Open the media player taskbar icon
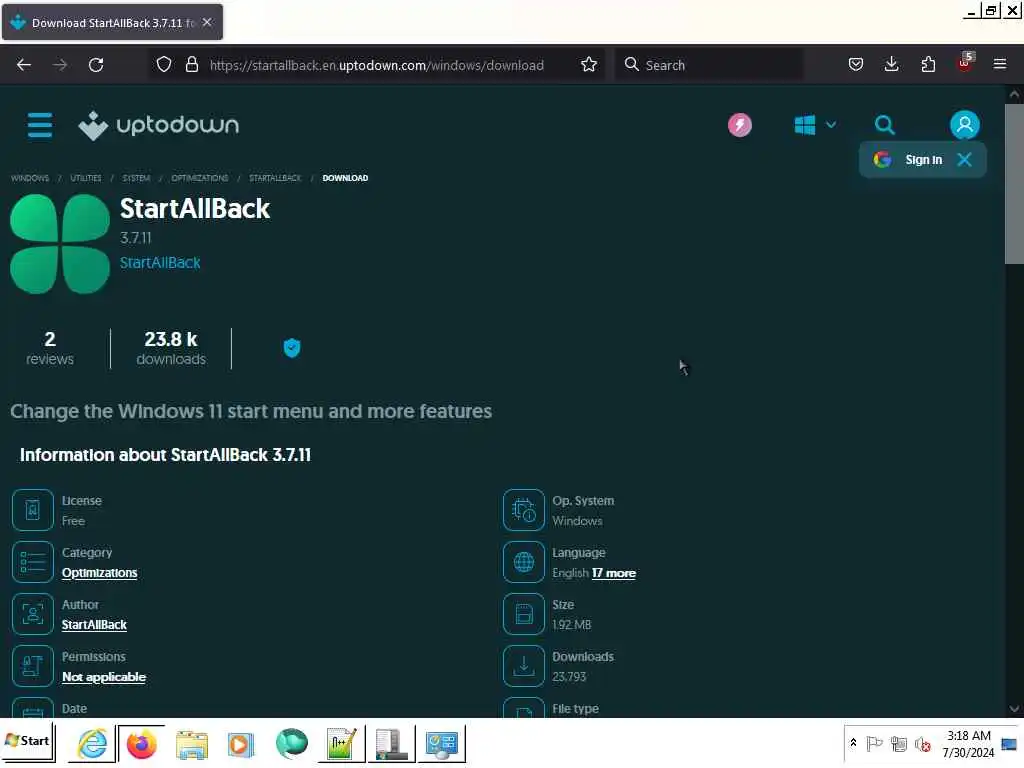The width and height of the screenshot is (1024, 768). (240, 744)
